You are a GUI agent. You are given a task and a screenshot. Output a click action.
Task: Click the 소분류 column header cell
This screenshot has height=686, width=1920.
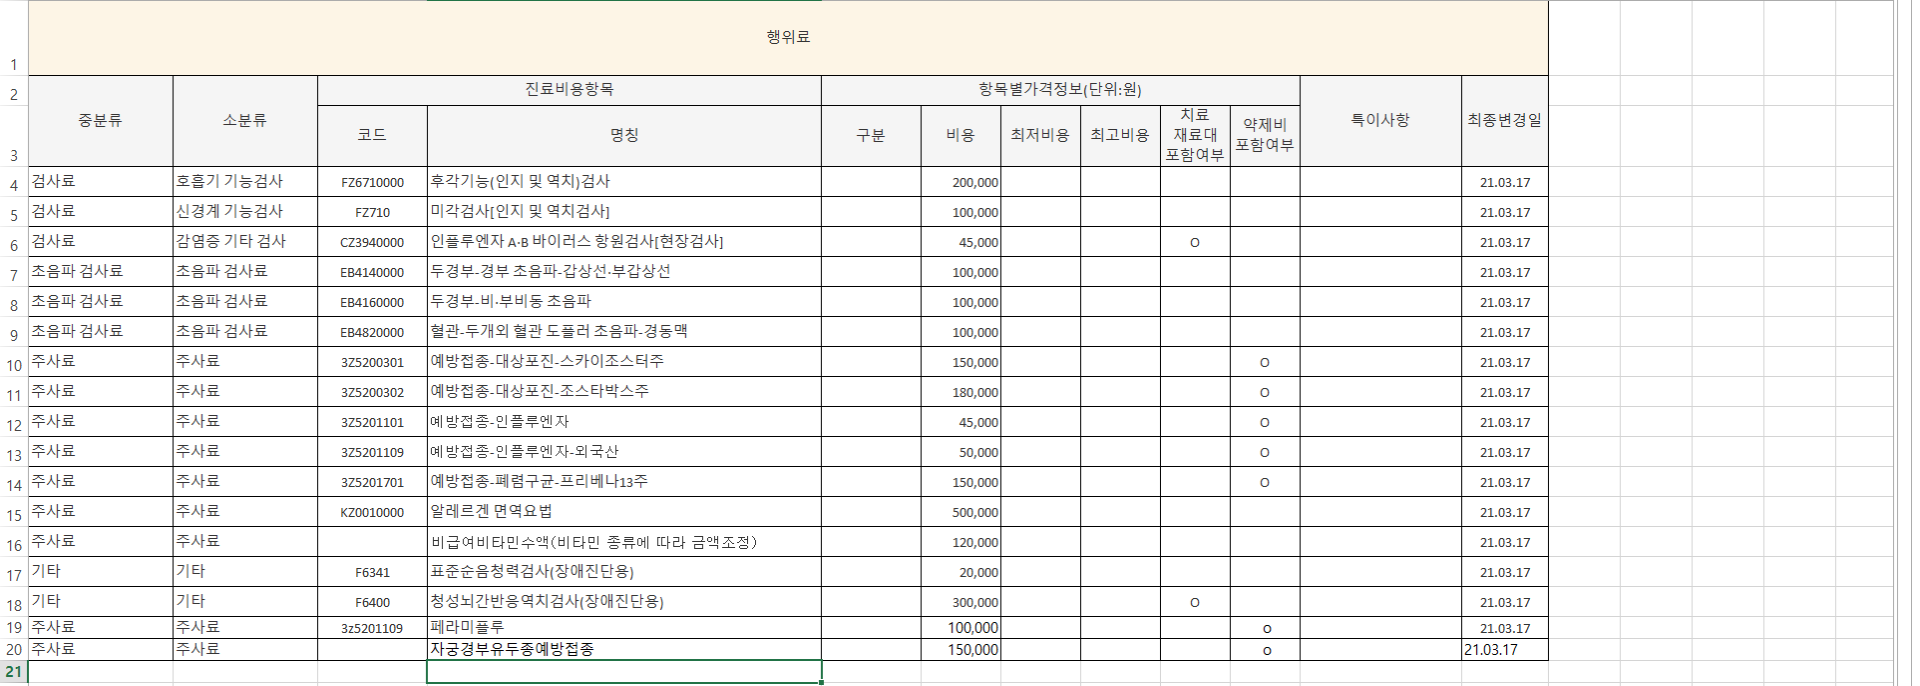(245, 121)
